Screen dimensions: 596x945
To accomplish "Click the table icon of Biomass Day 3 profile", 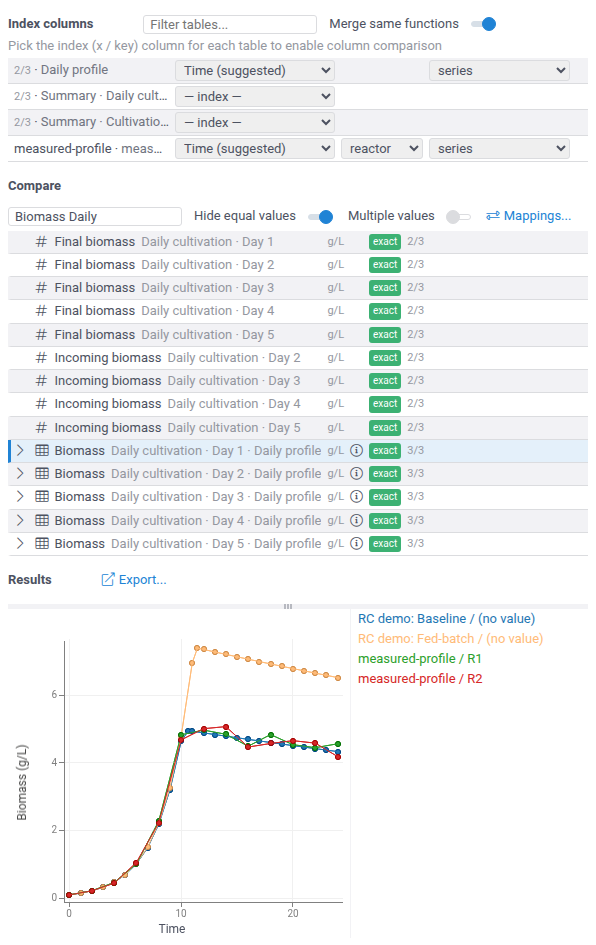I will (42, 496).
